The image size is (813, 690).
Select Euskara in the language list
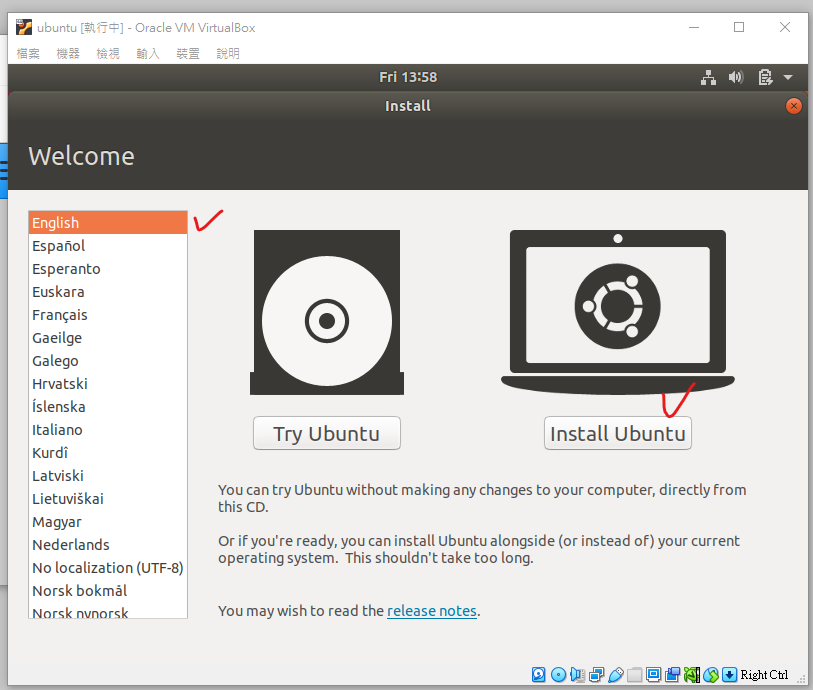pyautogui.click(x=108, y=292)
